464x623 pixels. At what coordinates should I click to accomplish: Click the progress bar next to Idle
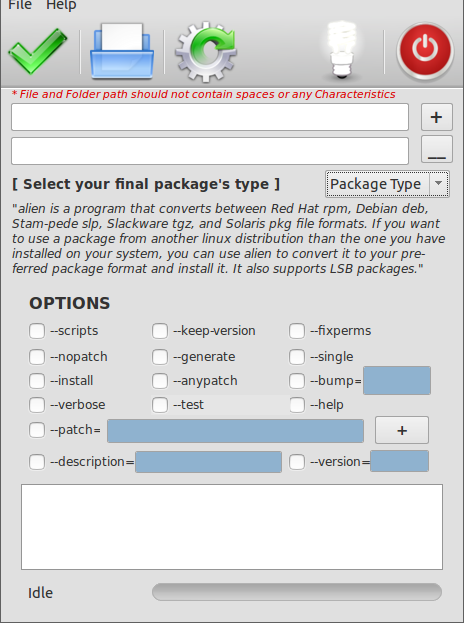[x=297, y=592]
